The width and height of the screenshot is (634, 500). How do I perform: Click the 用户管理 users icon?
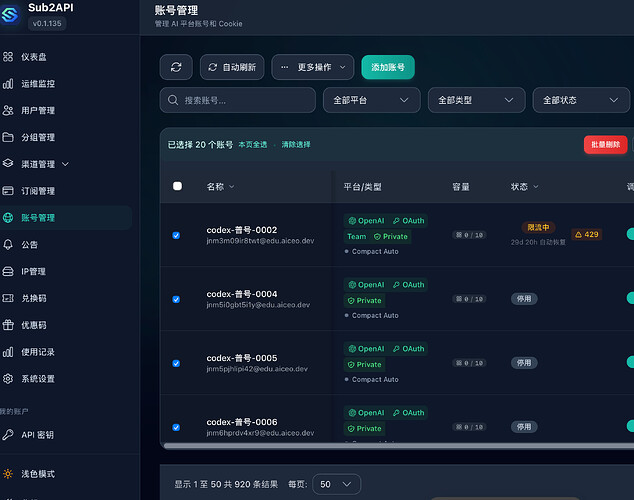pos(8,110)
